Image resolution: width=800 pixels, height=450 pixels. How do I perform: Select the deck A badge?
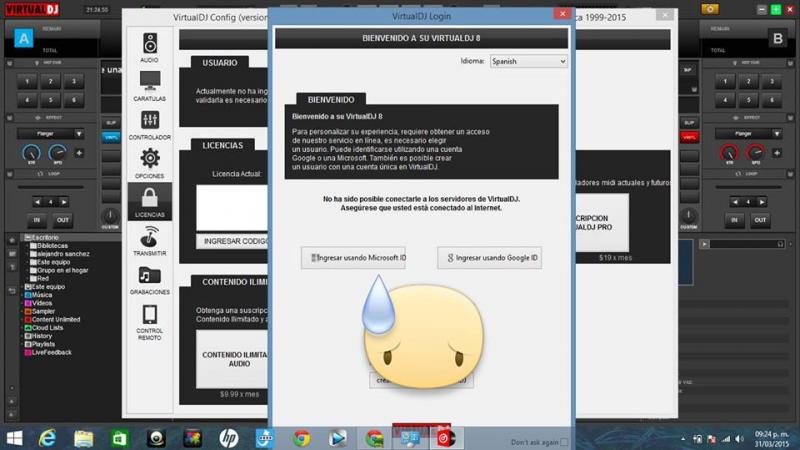click(x=23, y=38)
